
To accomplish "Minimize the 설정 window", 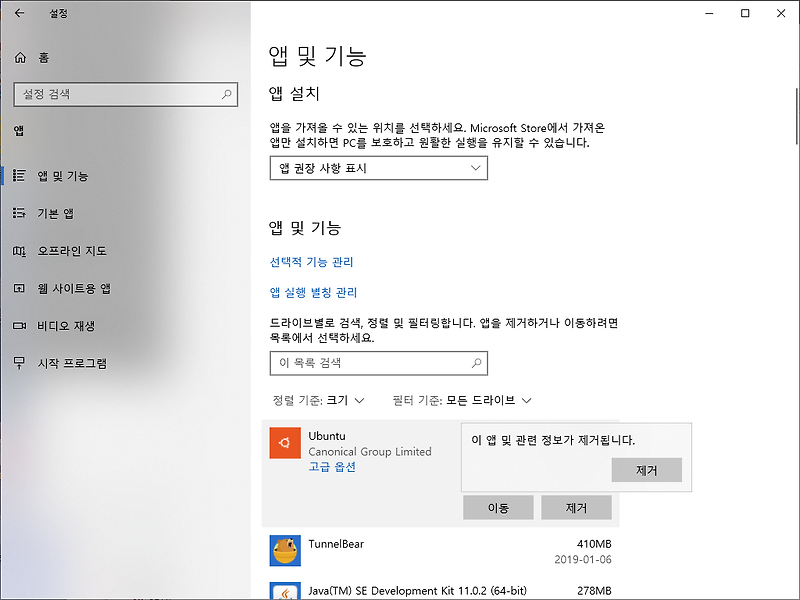I will [x=709, y=13].
